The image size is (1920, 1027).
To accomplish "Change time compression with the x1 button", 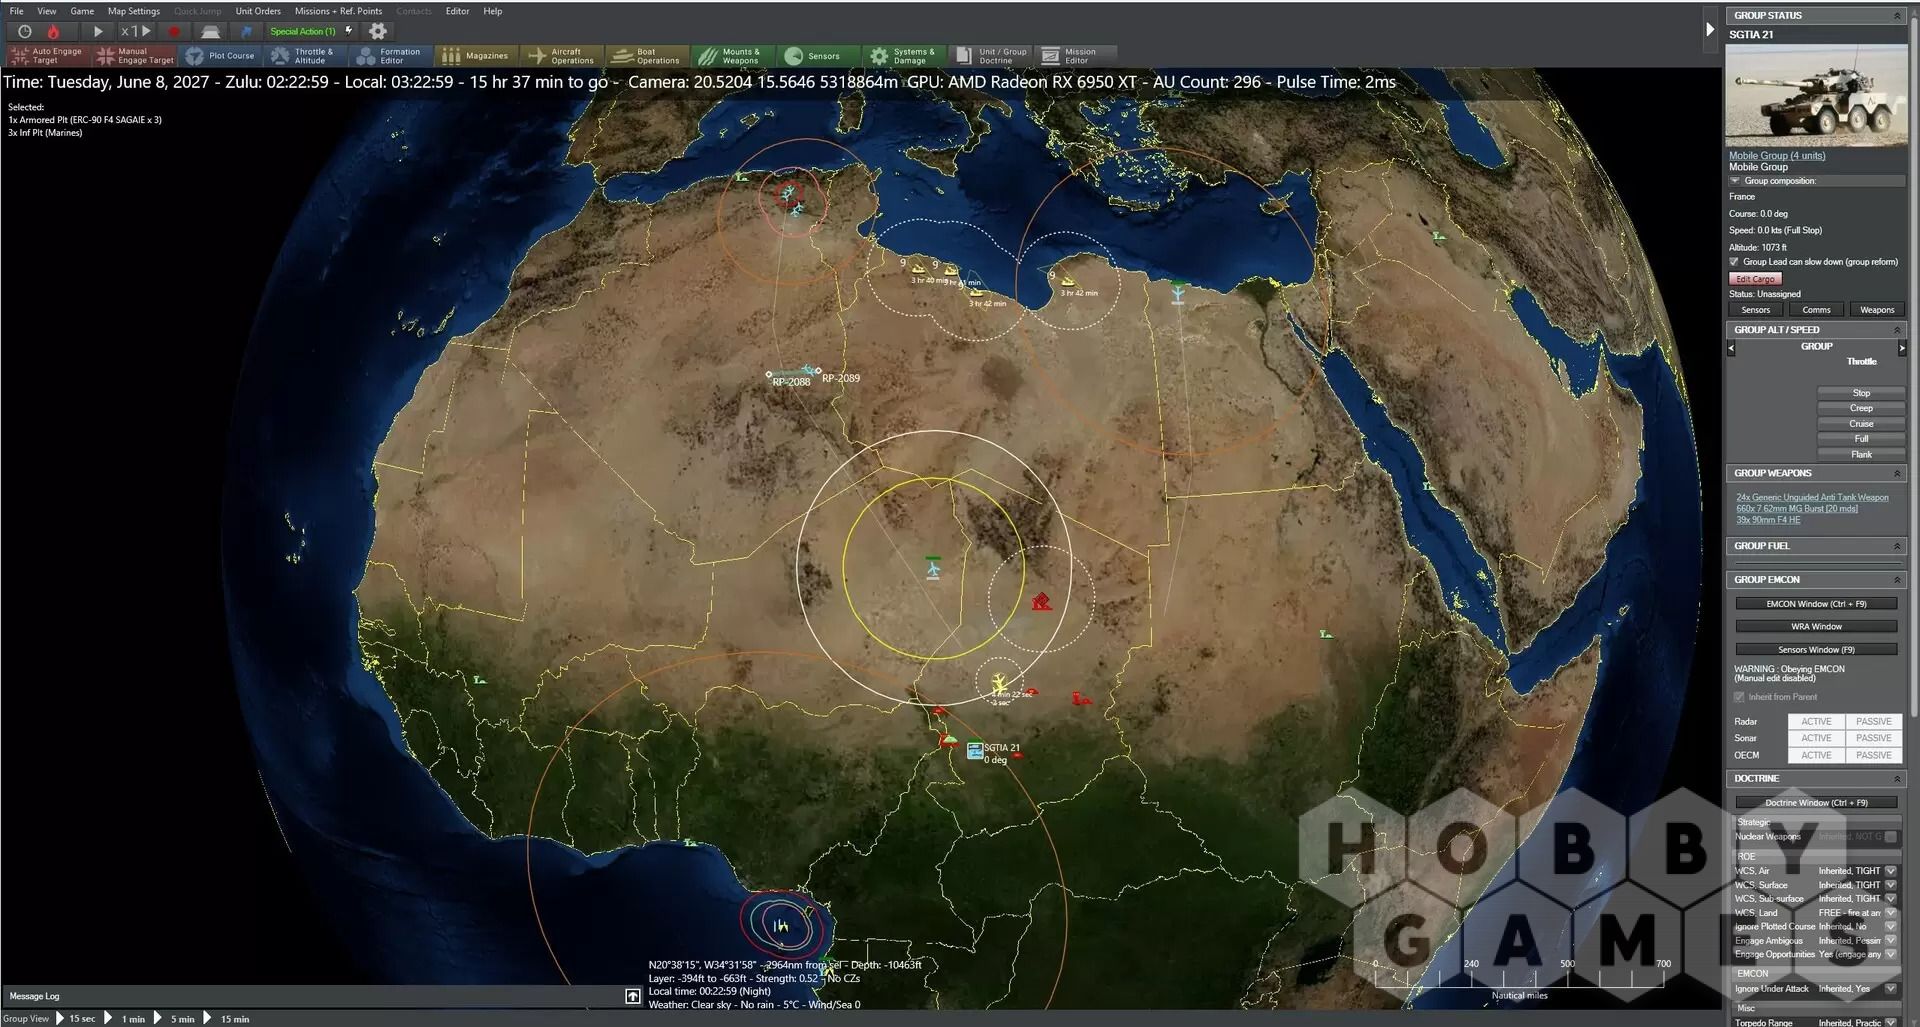I will pos(135,32).
